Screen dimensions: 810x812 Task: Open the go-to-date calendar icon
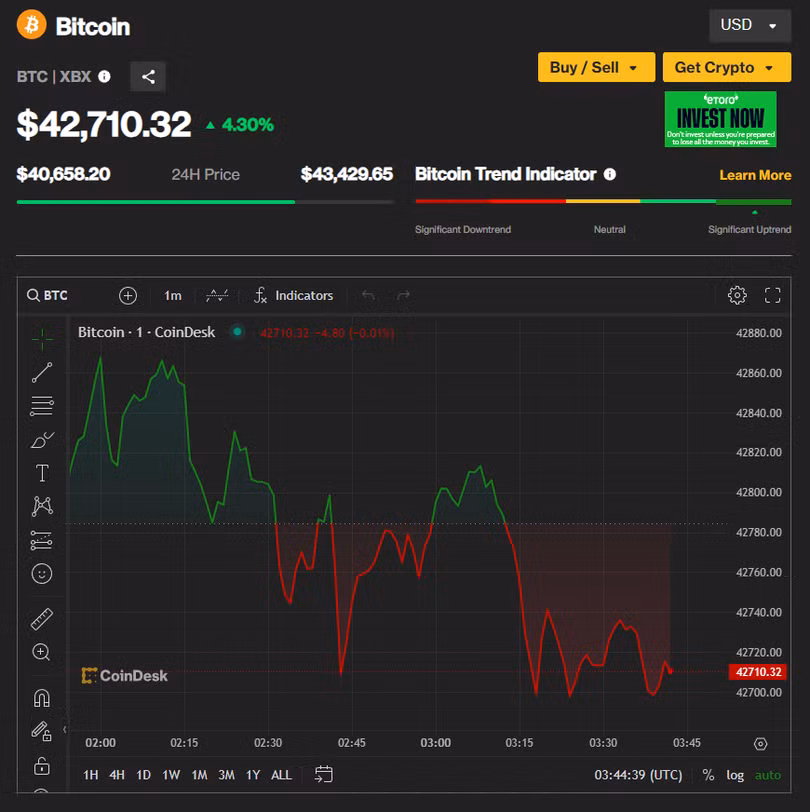click(324, 774)
